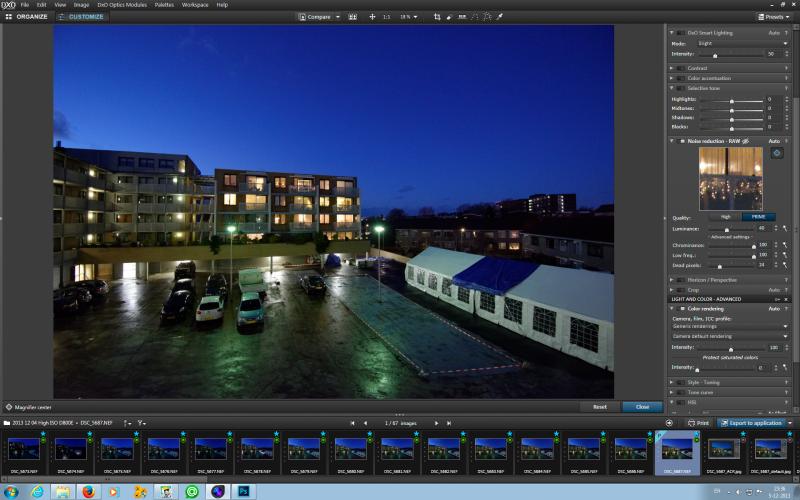Click the Luminance magic wand icon
Screen dimensions: 800x500
point(786,229)
